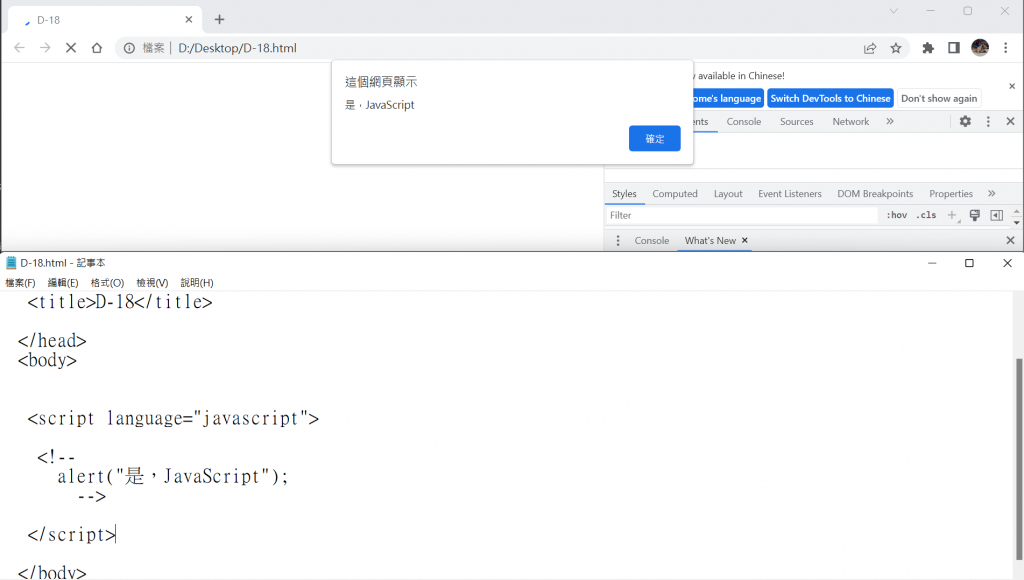
Task: Select the Styles sidebar tab
Action: 624,193
